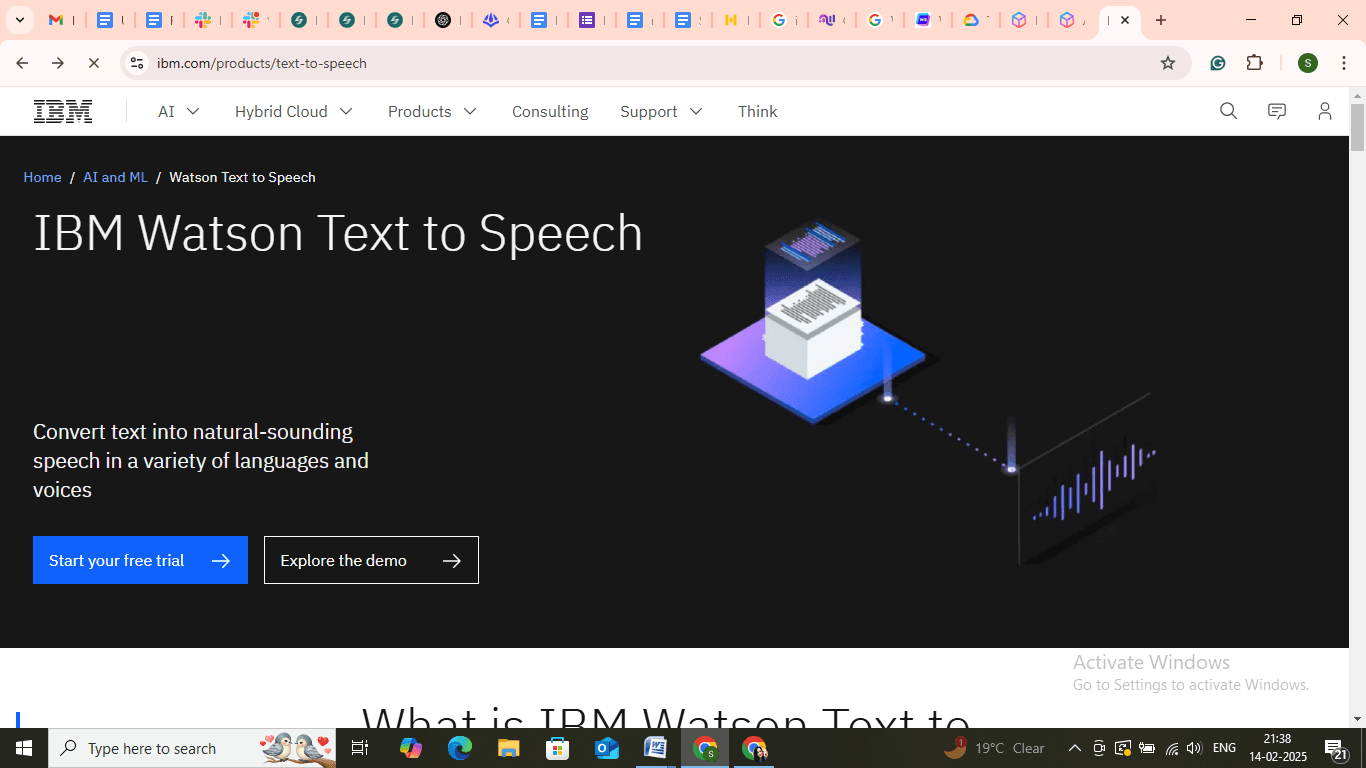Screen dimensions: 1366x768
Task: Expand the Products dropdown
Action: pos(433,111)
